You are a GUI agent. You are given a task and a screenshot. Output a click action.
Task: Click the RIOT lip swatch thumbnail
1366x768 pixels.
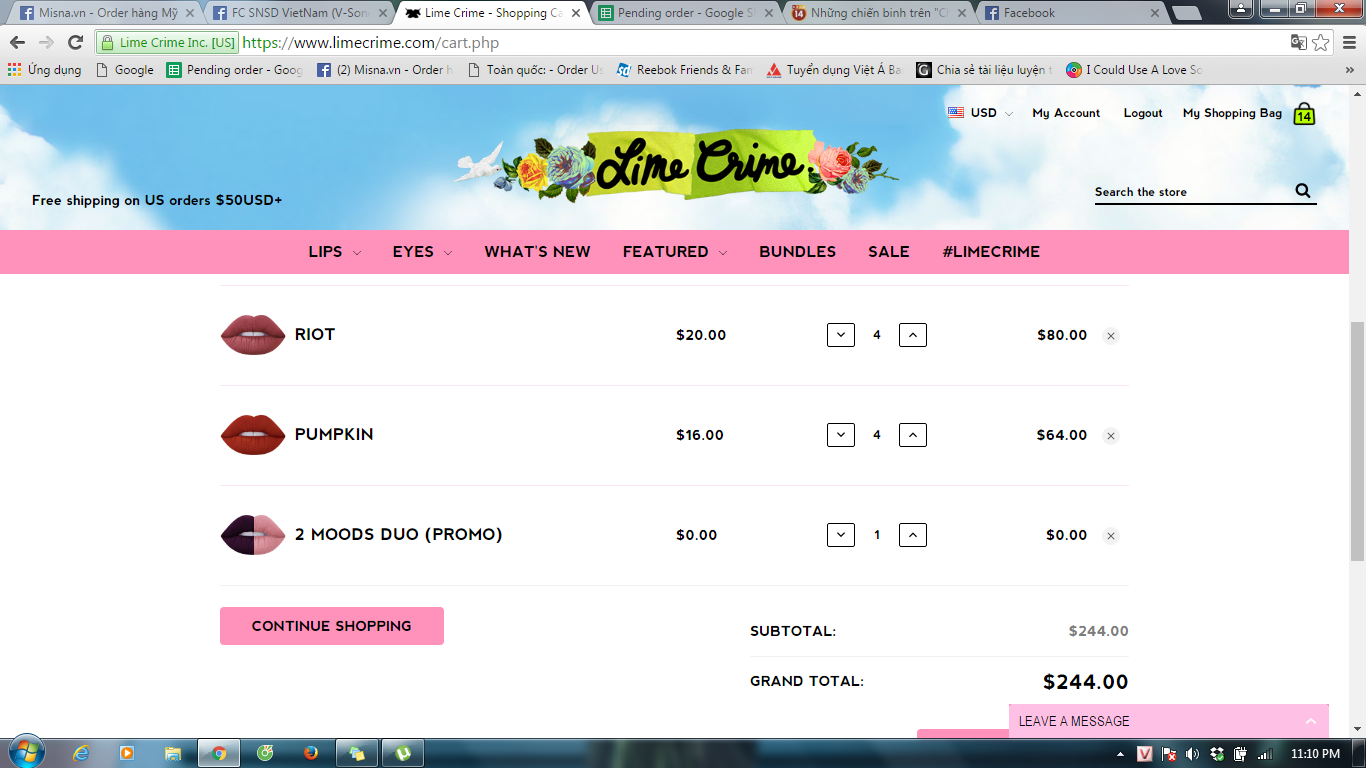tap(253, 335)
